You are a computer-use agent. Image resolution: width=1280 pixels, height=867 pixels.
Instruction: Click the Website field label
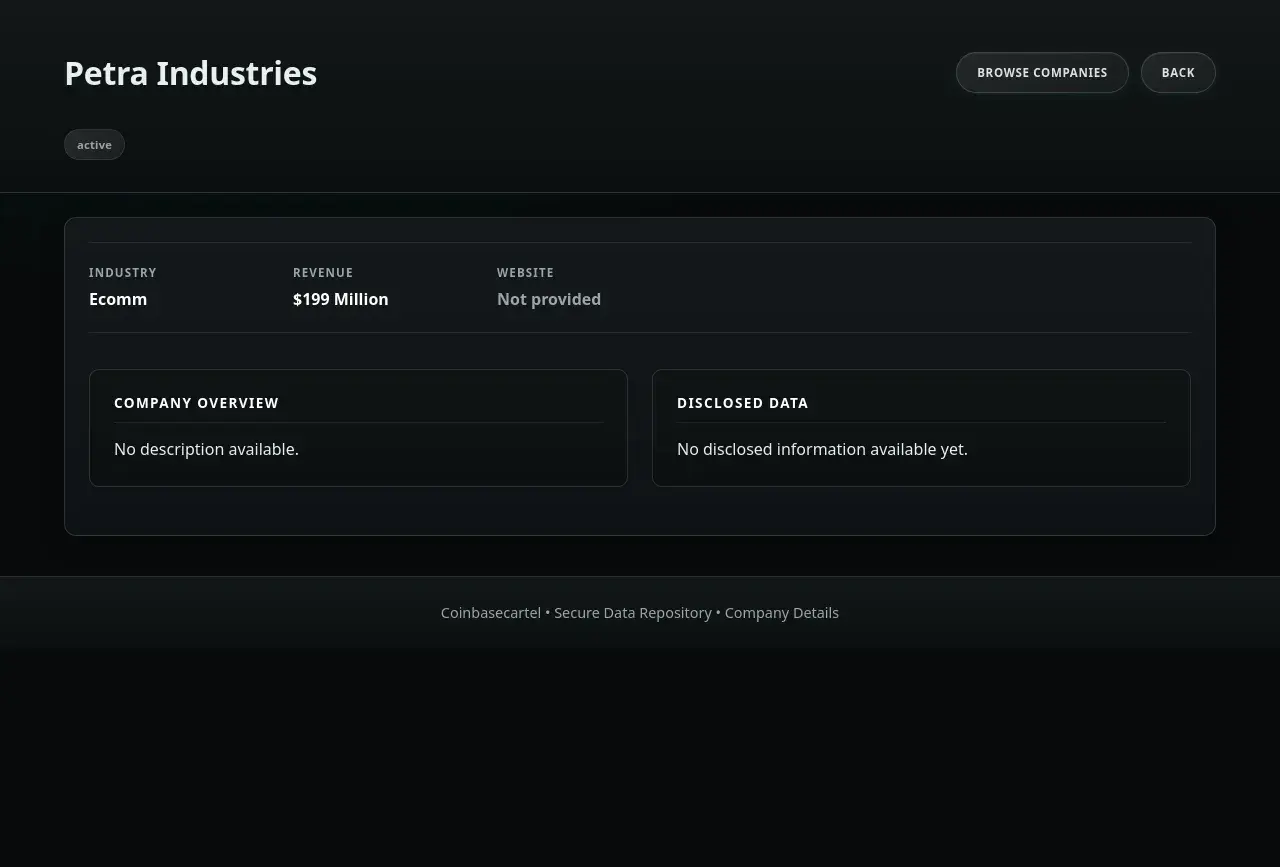coord(525,273)
